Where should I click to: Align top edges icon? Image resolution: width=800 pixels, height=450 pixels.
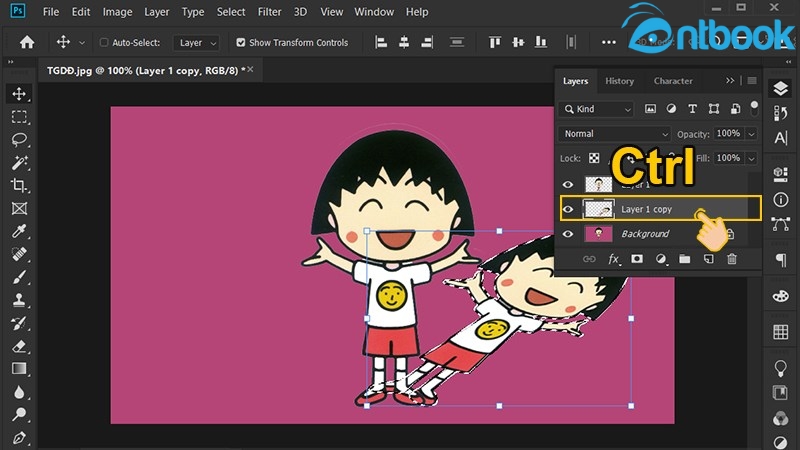(494, 42)
